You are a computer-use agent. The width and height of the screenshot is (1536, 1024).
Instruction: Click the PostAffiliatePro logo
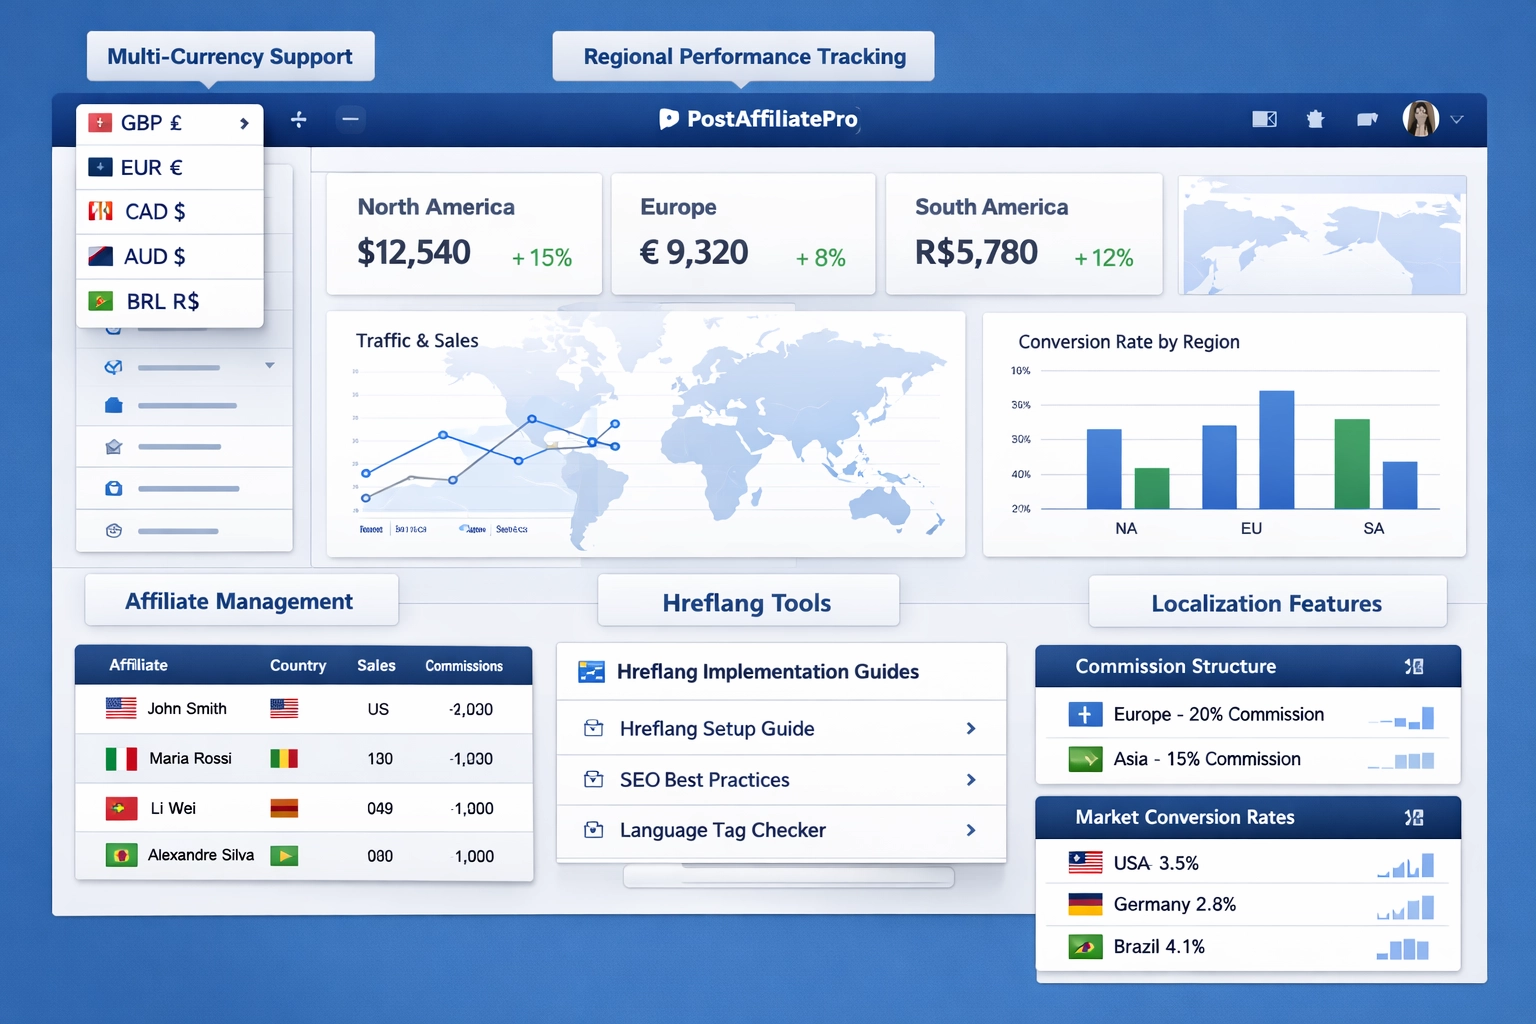[x=759, y=119]
